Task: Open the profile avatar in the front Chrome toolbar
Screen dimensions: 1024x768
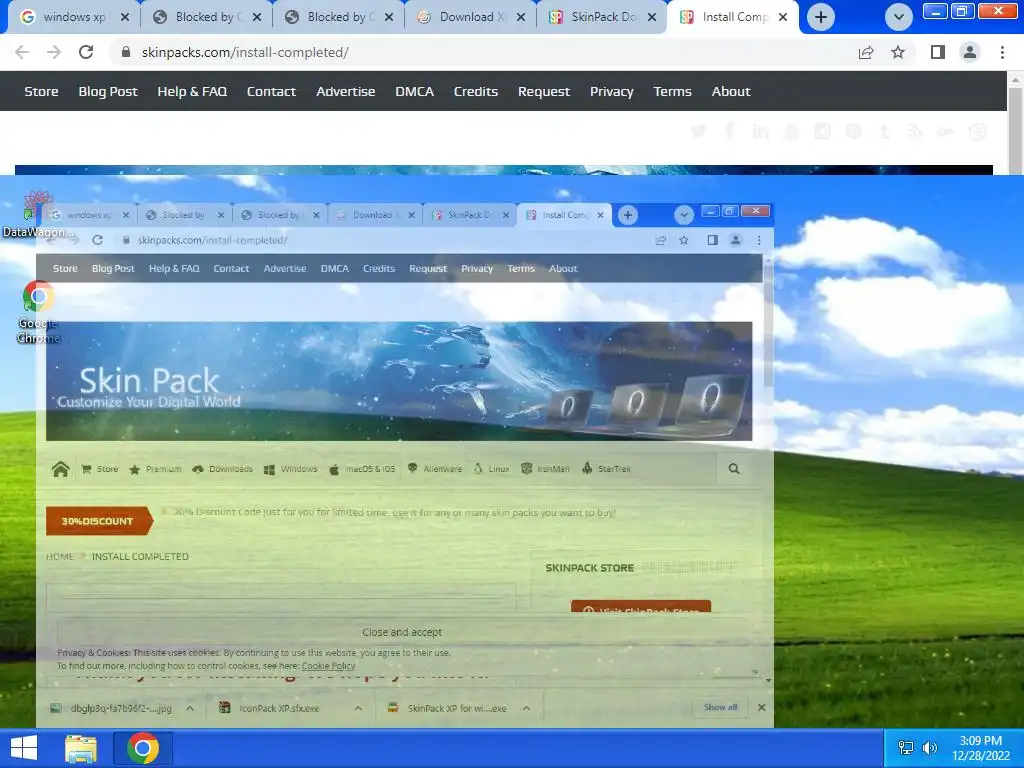Action: click(x=970, y=52)
